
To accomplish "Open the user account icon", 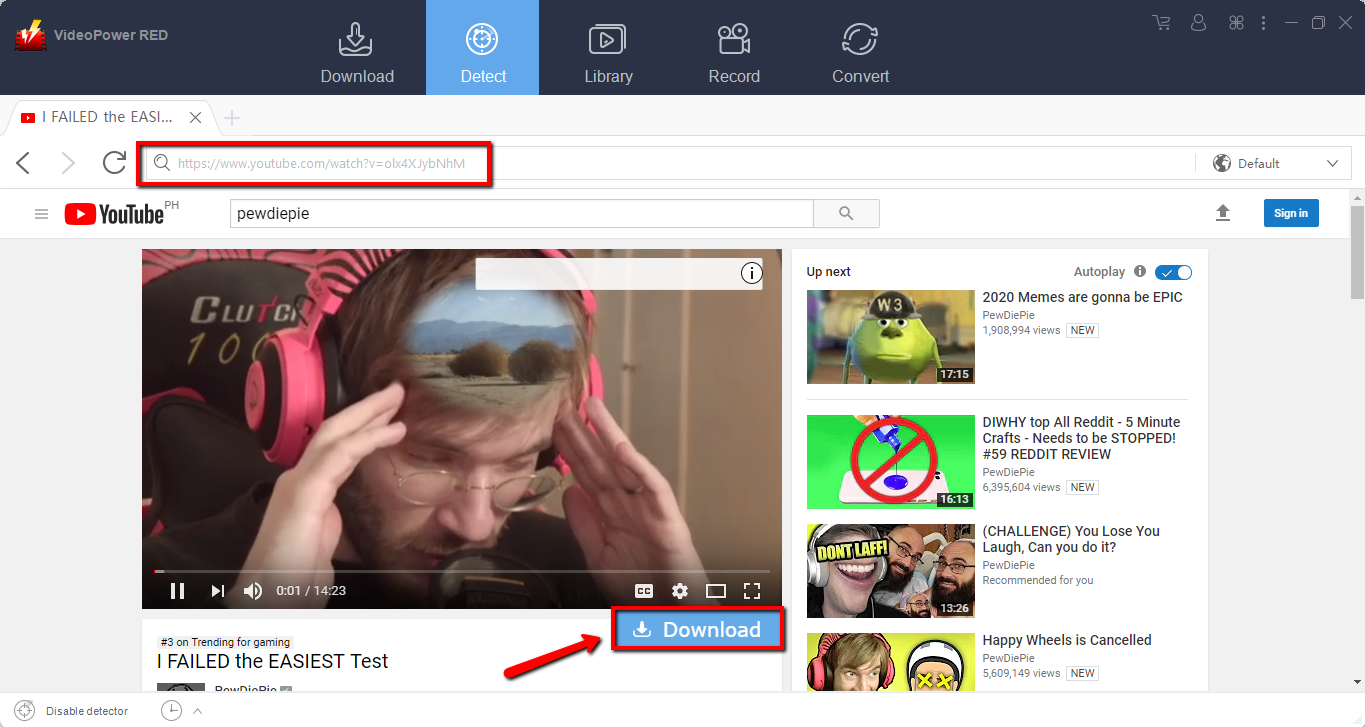I will point(1198,22).
